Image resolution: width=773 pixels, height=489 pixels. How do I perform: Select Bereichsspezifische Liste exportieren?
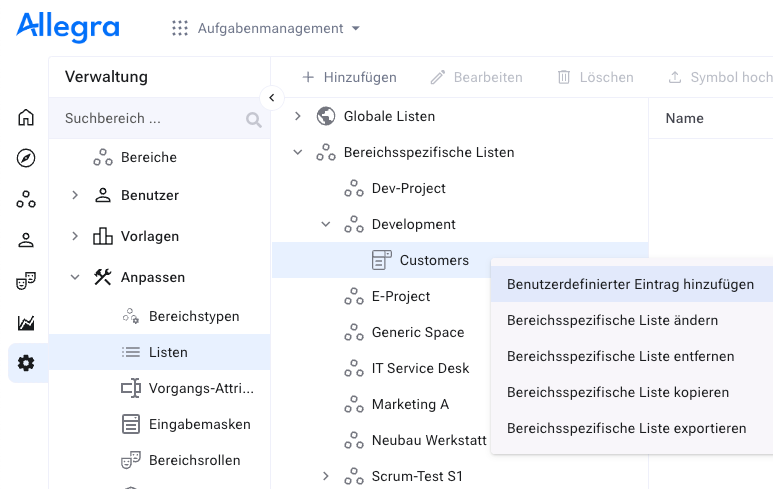point(626,428)
